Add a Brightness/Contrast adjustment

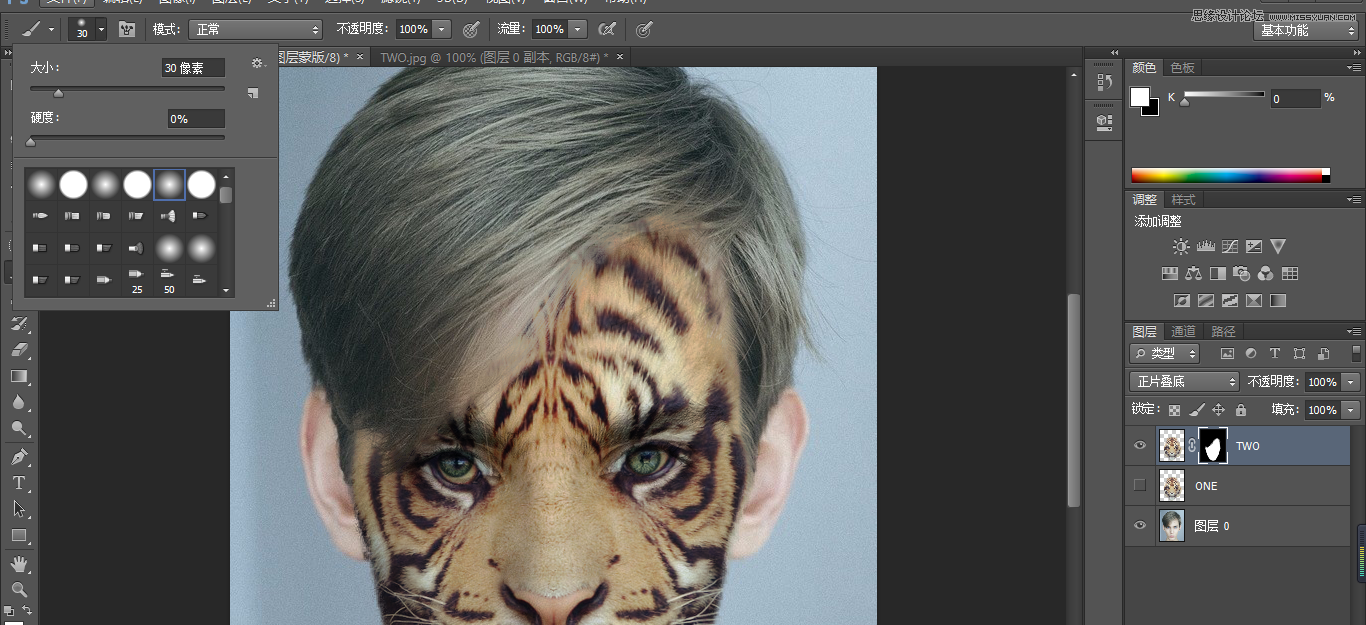coord(1181,246)
